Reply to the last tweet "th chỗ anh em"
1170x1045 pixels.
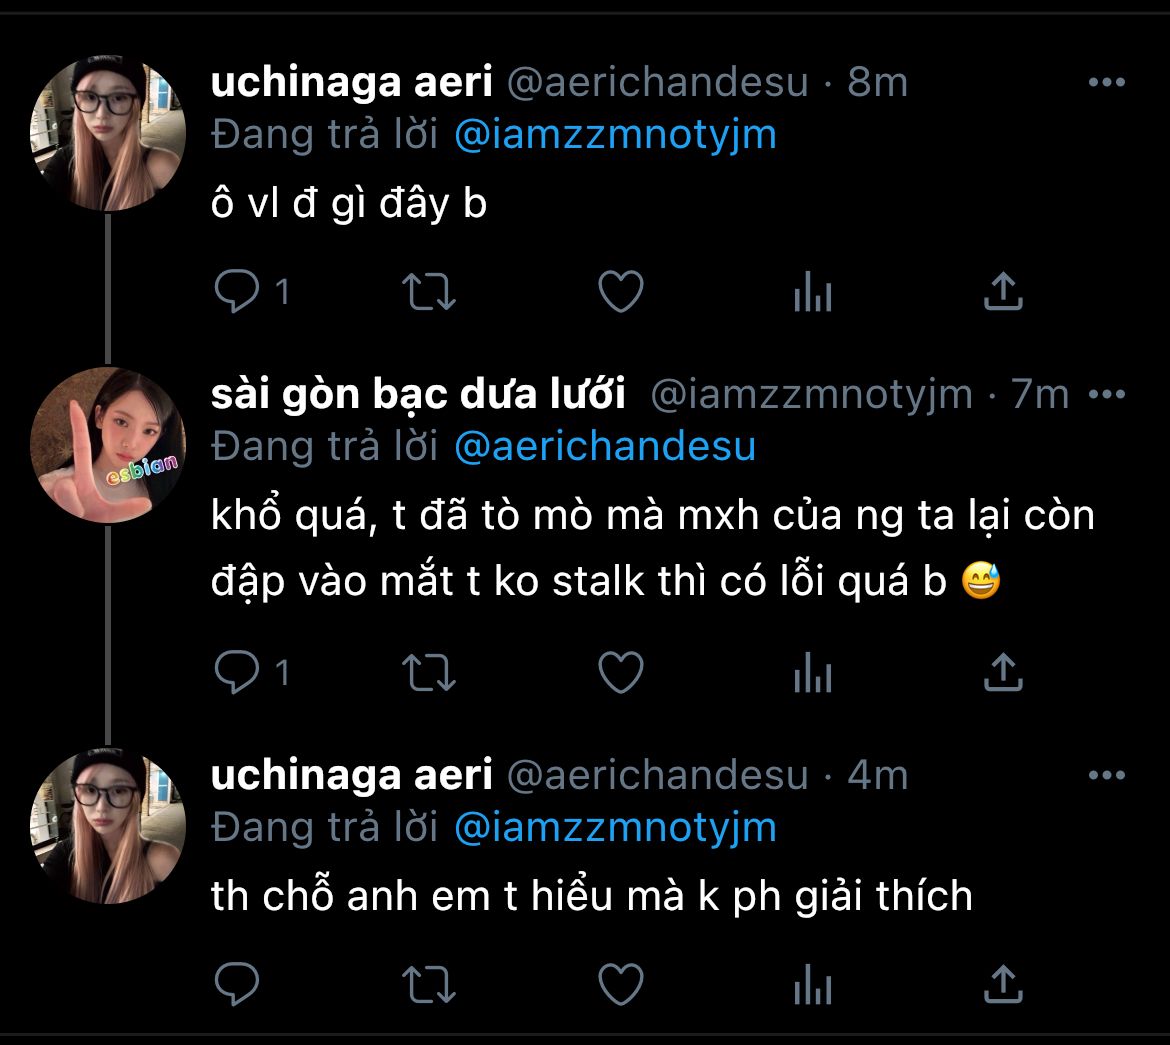pos(238,985)
